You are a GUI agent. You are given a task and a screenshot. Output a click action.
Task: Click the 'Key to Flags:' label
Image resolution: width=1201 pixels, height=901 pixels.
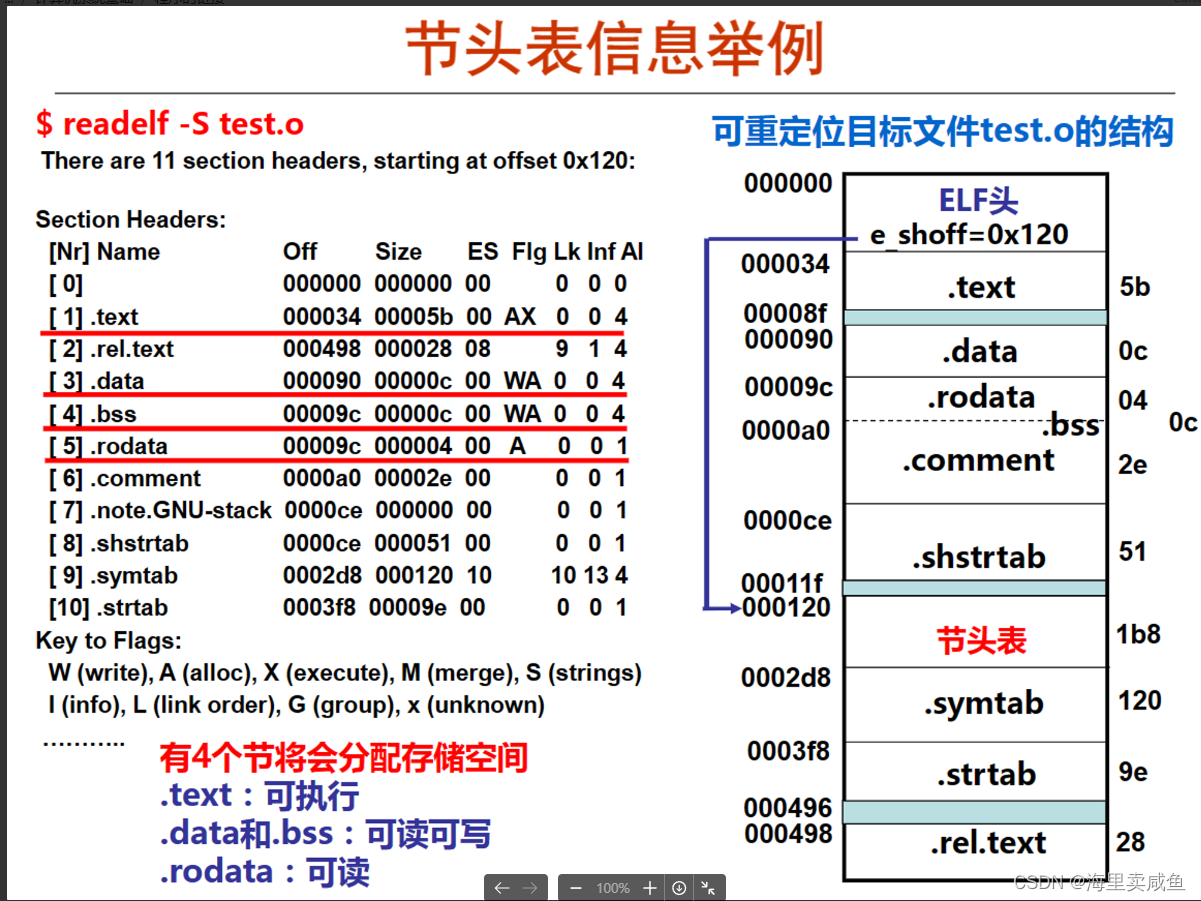point(109,641)
